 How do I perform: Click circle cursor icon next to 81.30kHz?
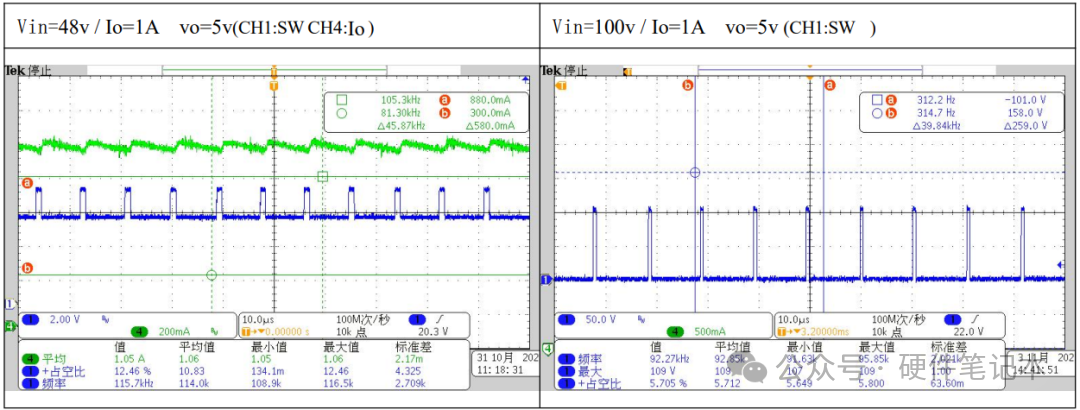point(342,112)
